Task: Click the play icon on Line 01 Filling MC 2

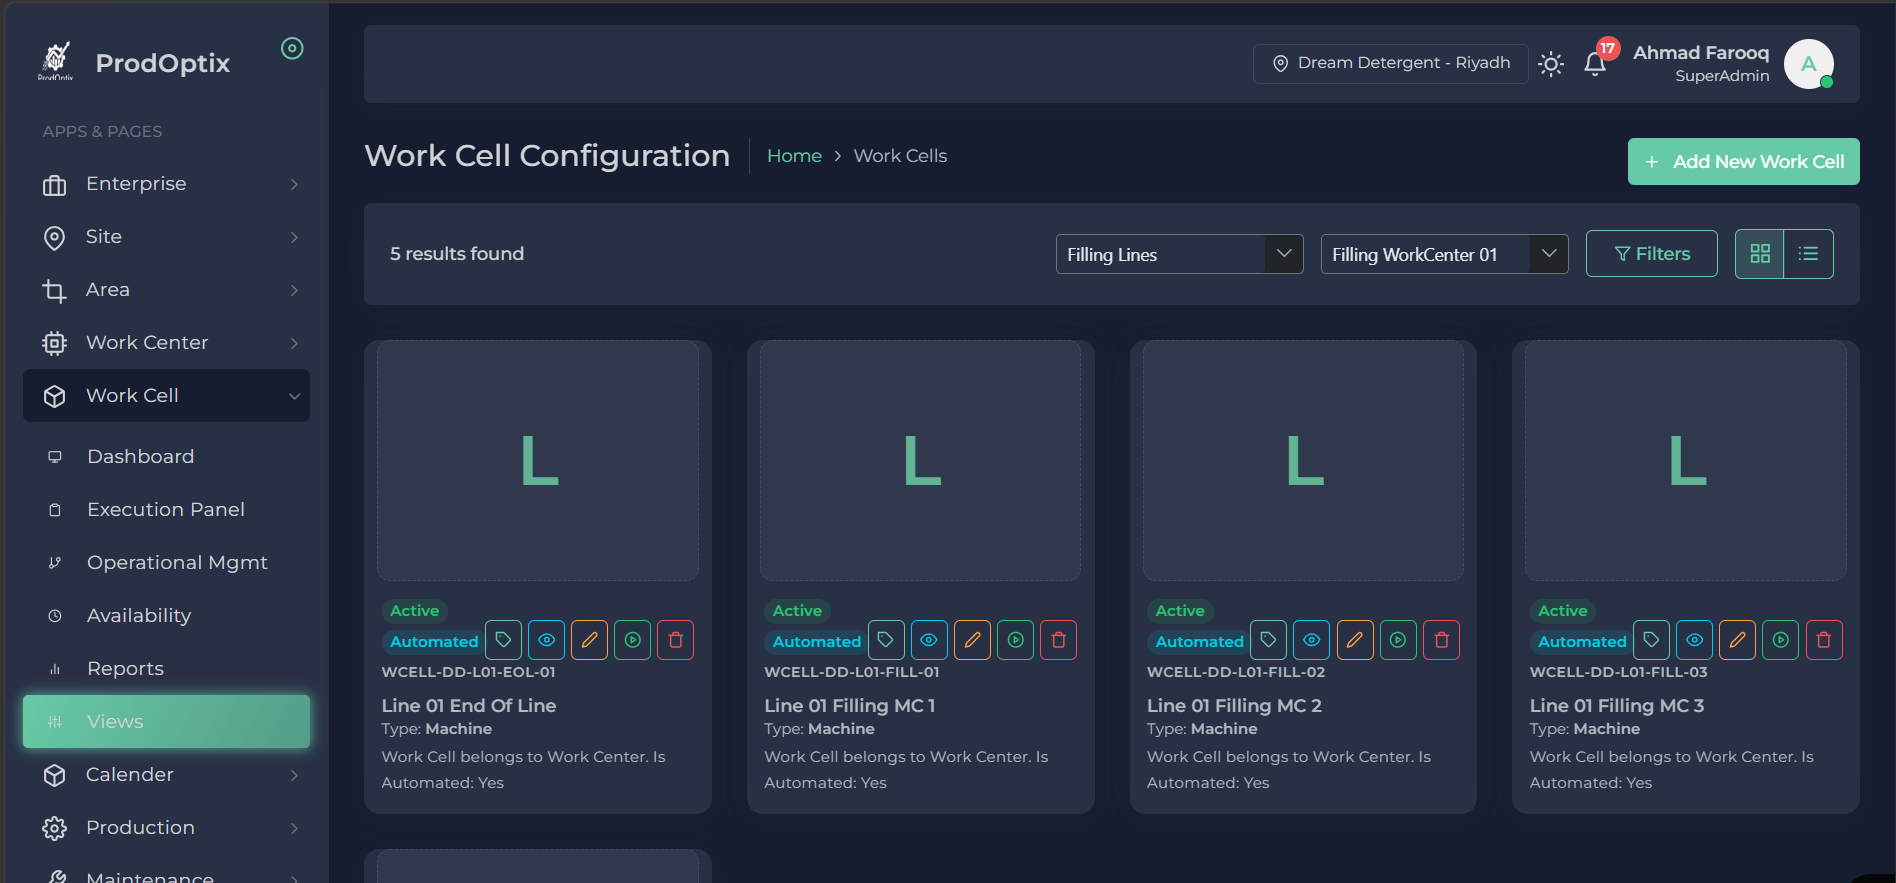Action: (1398, 640)
